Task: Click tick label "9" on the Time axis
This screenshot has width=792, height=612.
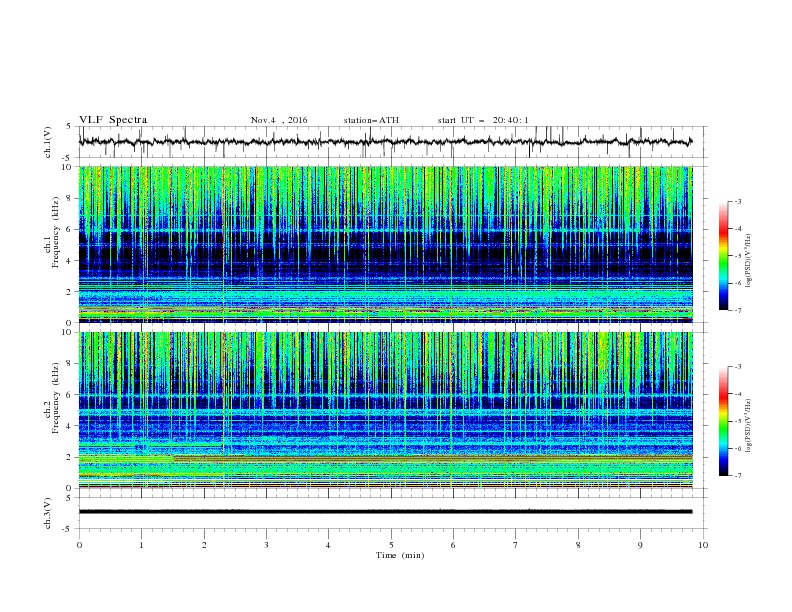Action: (x=640, y=545)
